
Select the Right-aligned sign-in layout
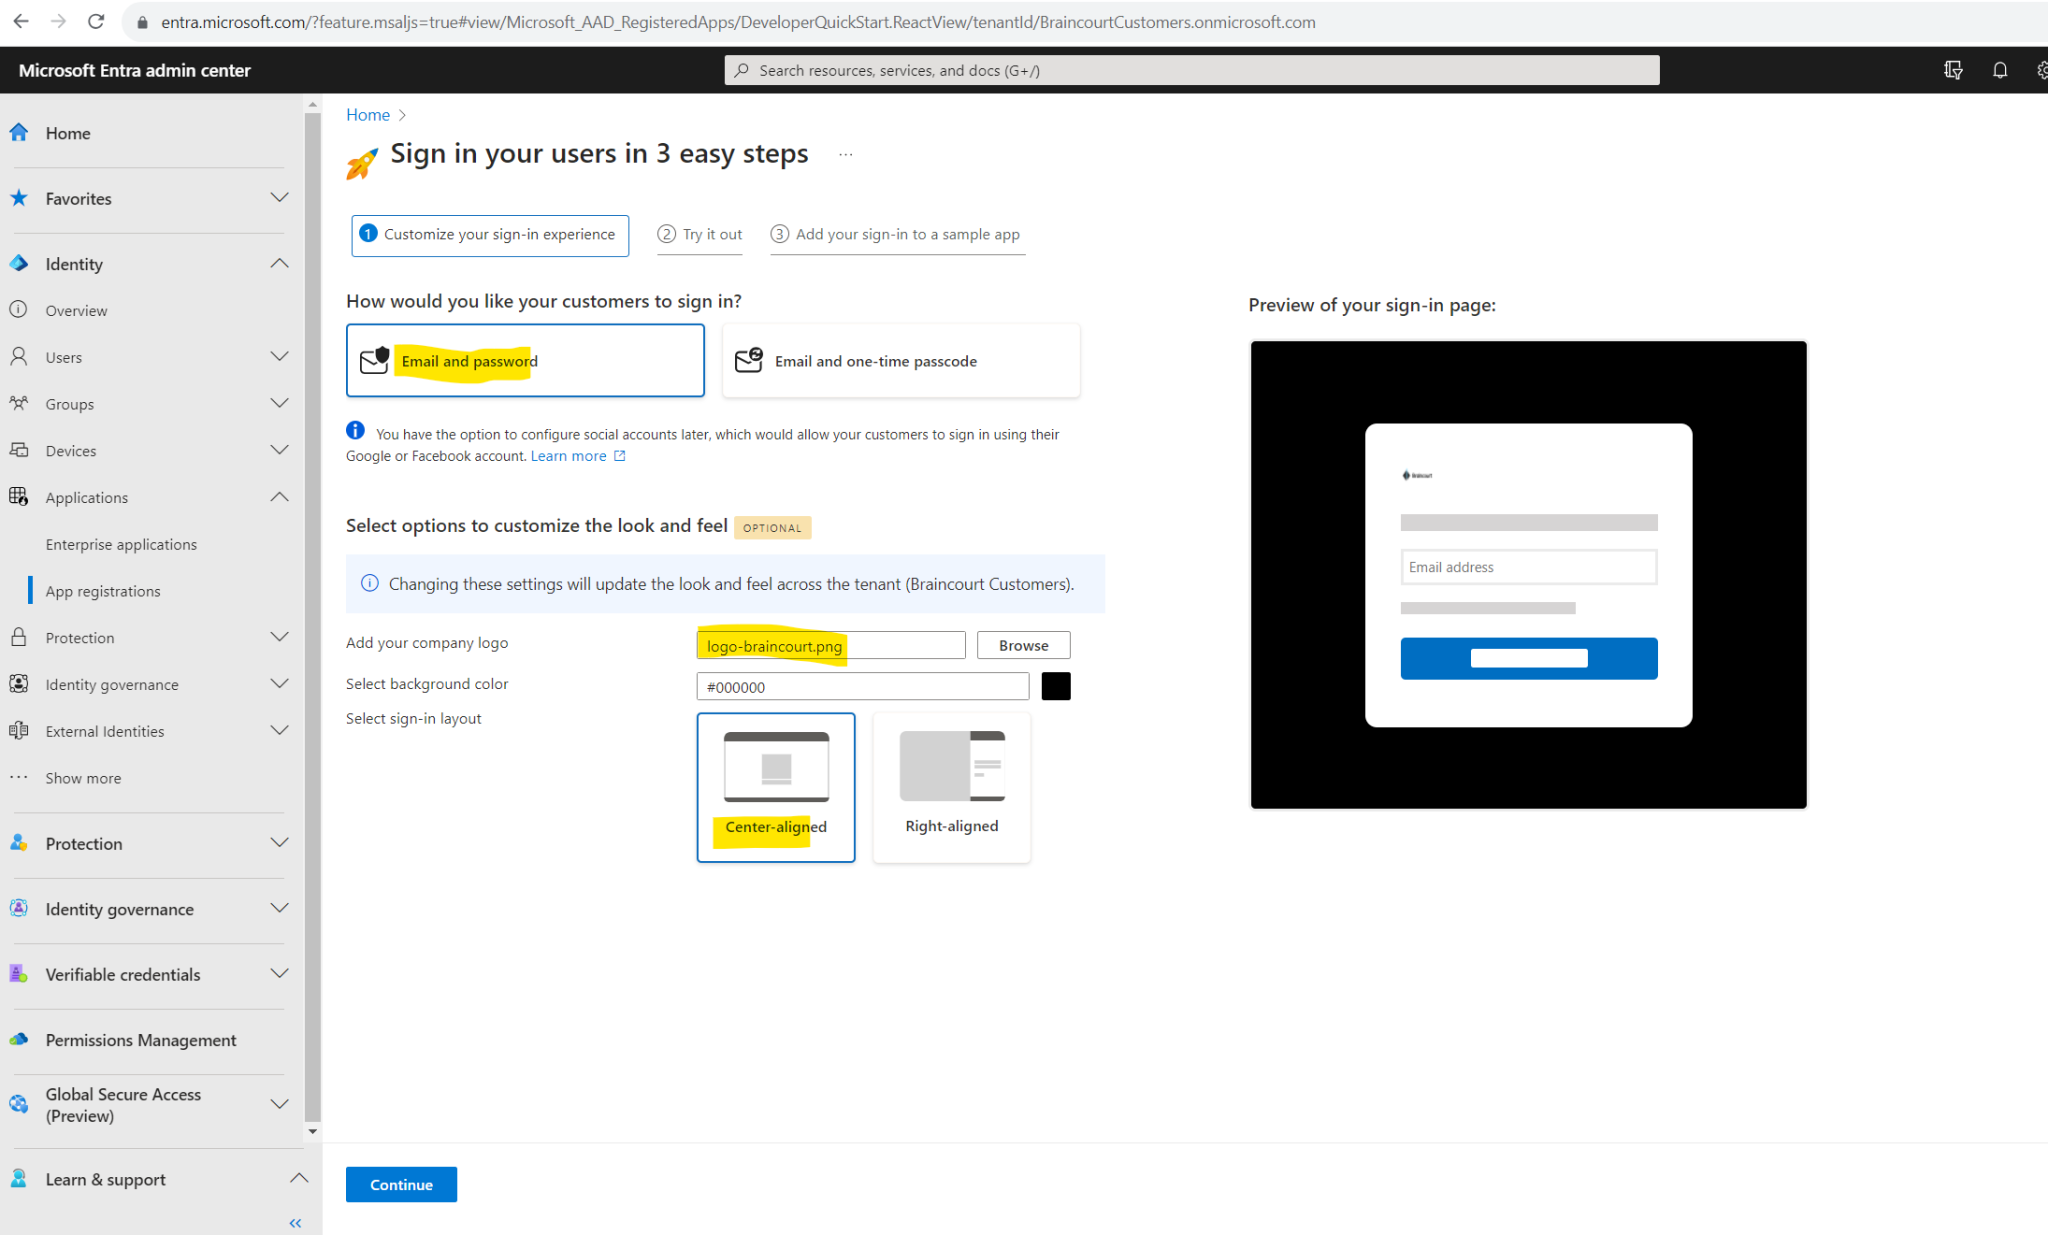pyautogui.click(x=950, y=787)
